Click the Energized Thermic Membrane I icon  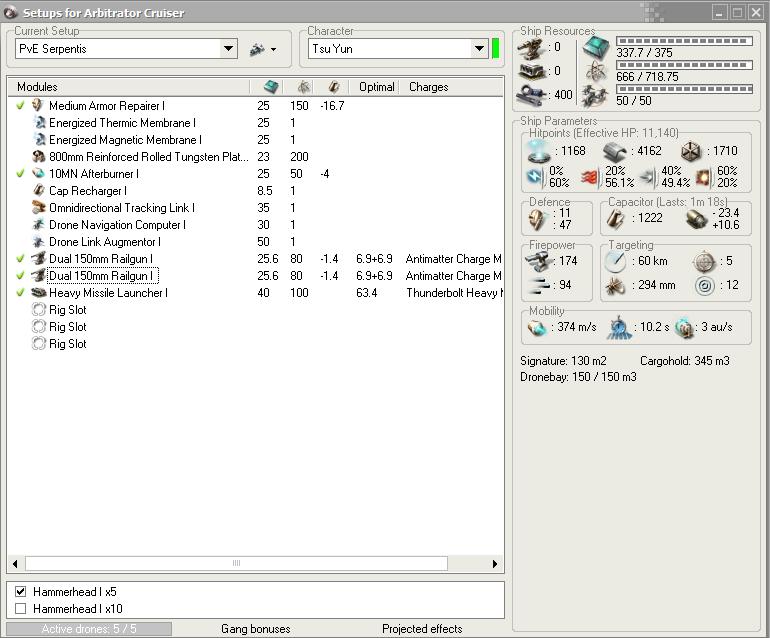click(x=39, y=123)
